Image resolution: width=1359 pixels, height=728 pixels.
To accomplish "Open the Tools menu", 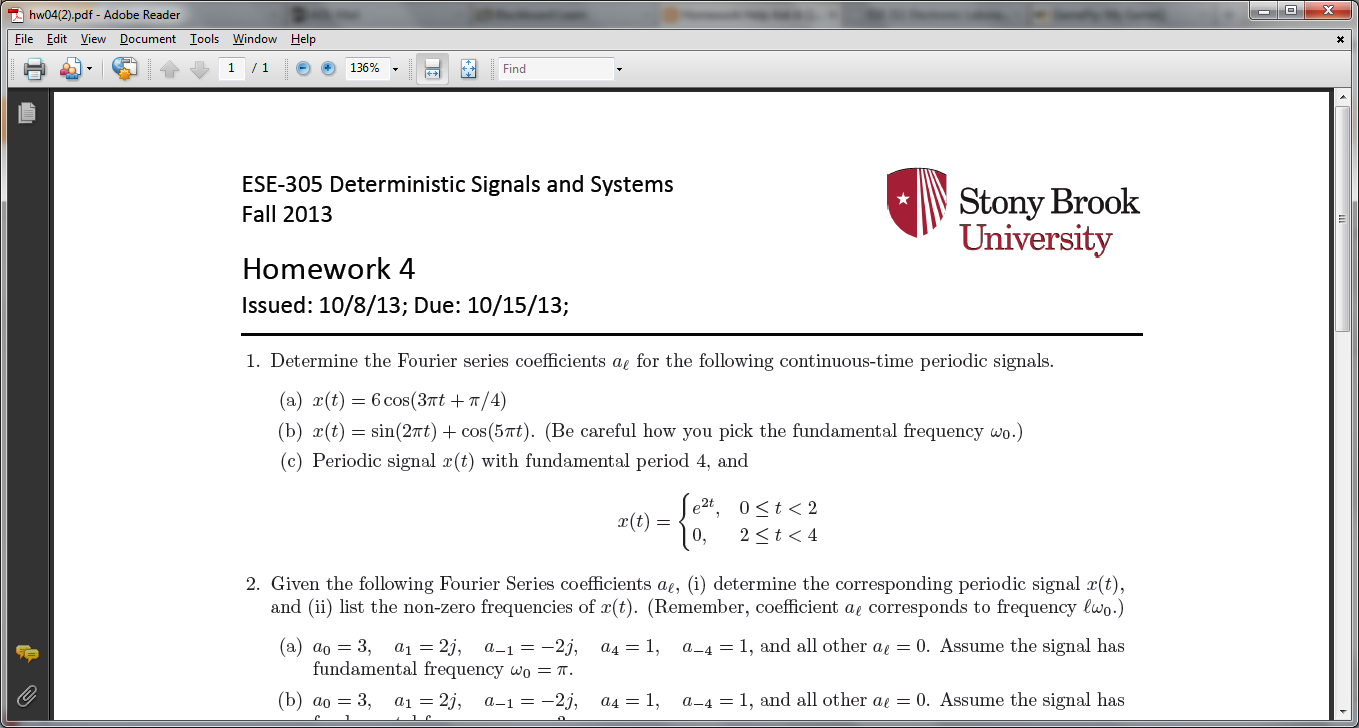I will pos(204,39).
